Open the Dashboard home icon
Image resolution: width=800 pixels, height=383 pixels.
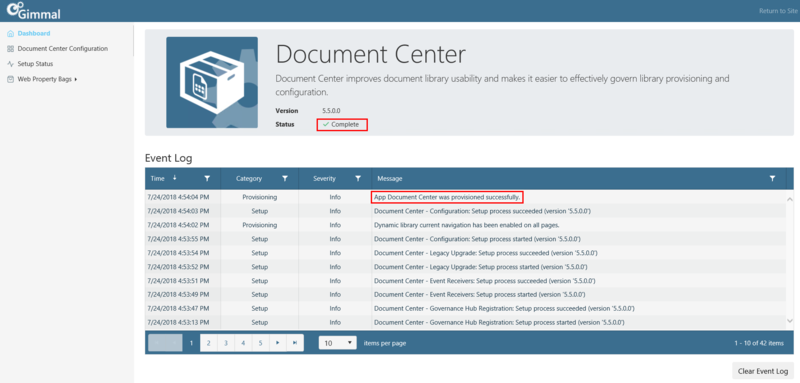point(11,34)
